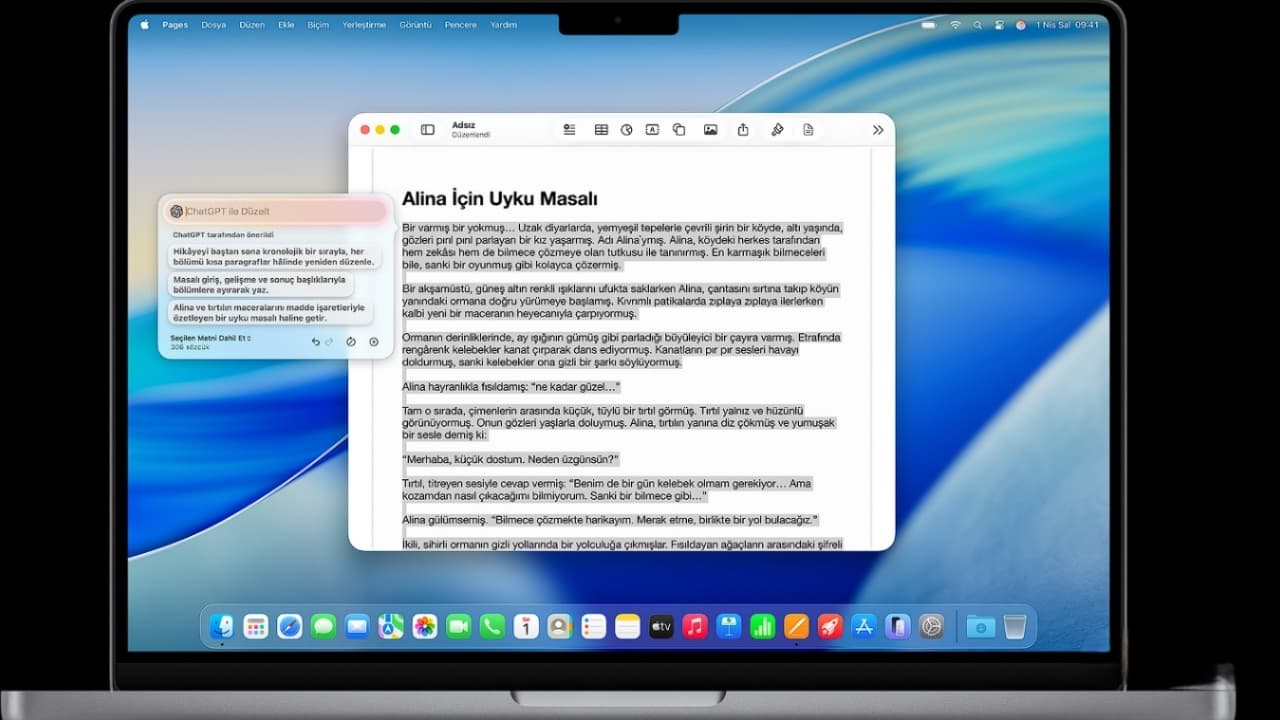Click the Pages icon in the Dock
The image size is (1280, 720).
[x=797, y=626]
